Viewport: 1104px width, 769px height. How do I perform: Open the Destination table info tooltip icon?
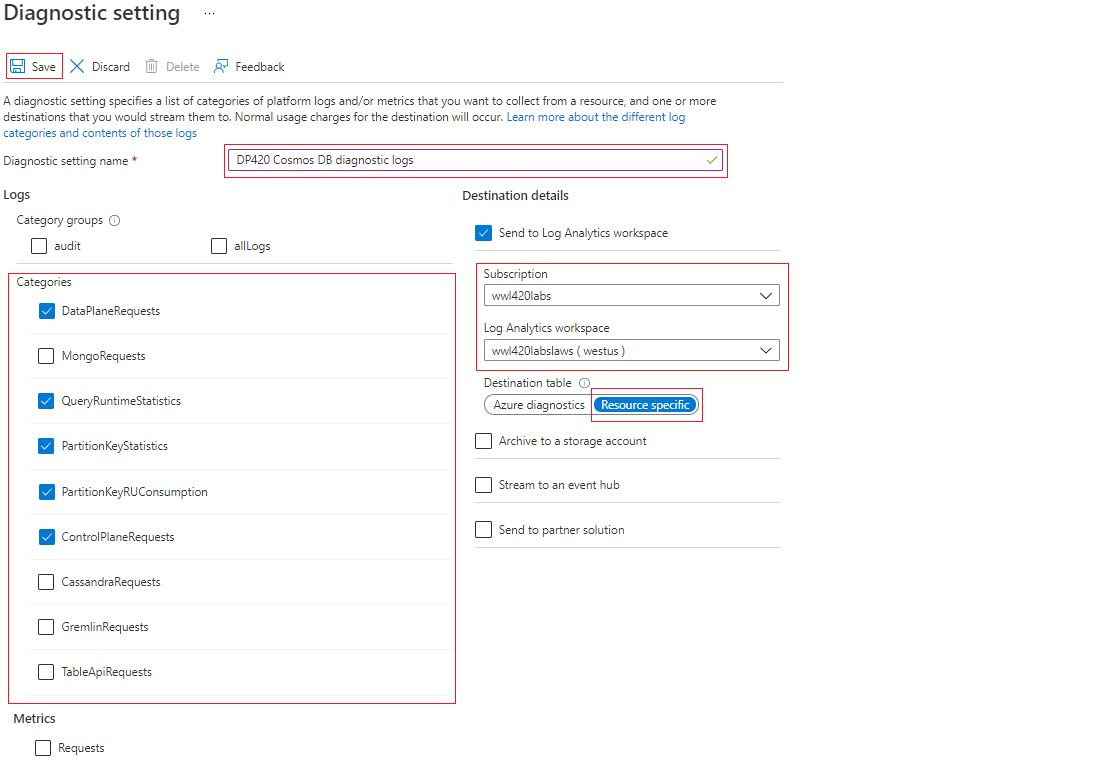click(x=585, y=382)
